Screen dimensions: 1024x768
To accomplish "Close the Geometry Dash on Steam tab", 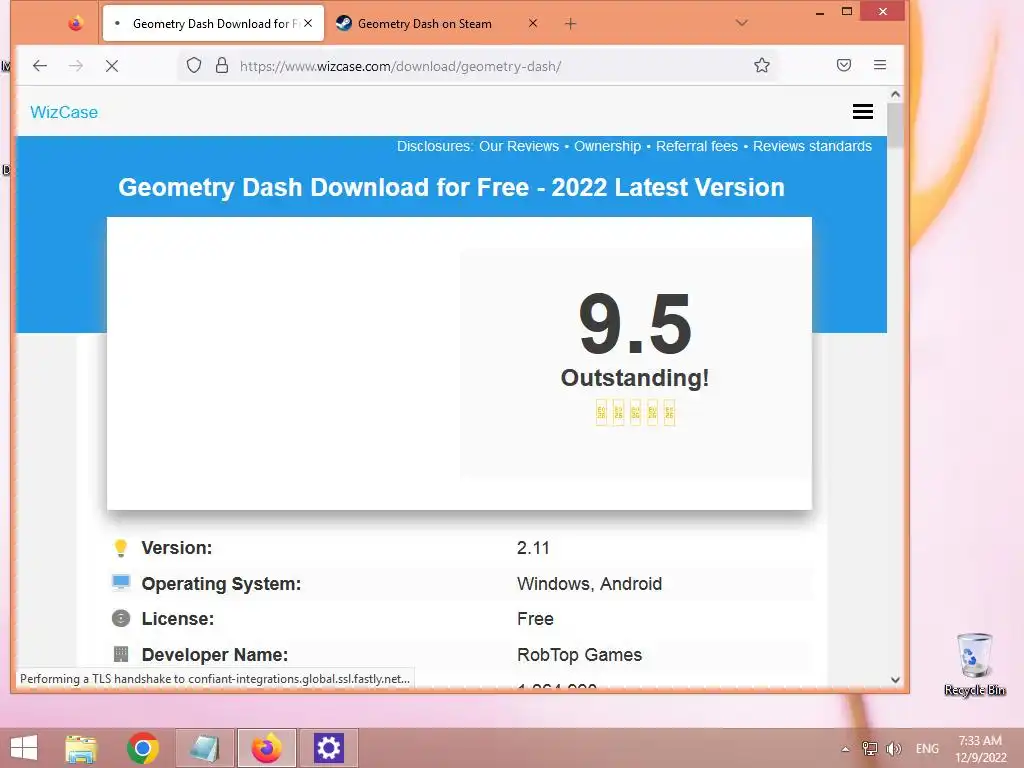I will click(533, 24).
